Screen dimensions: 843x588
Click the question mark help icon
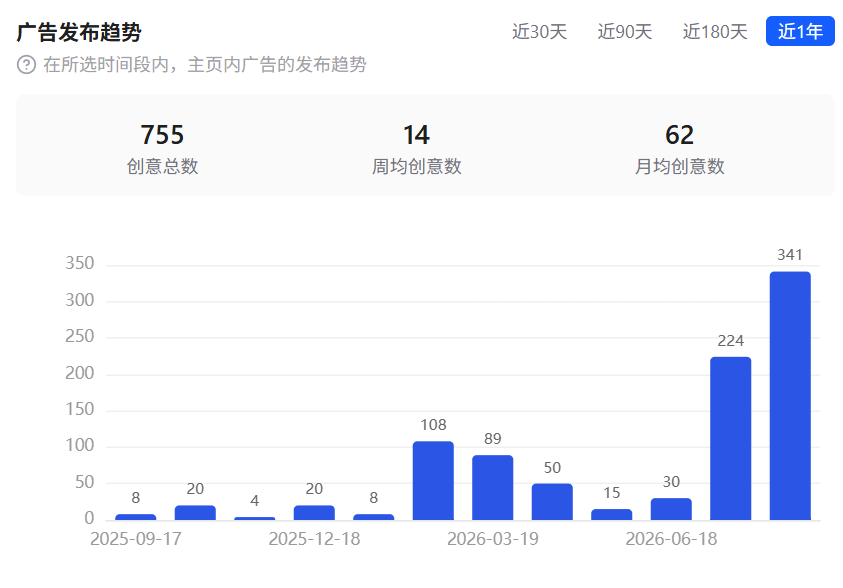[x=26, y=64]
